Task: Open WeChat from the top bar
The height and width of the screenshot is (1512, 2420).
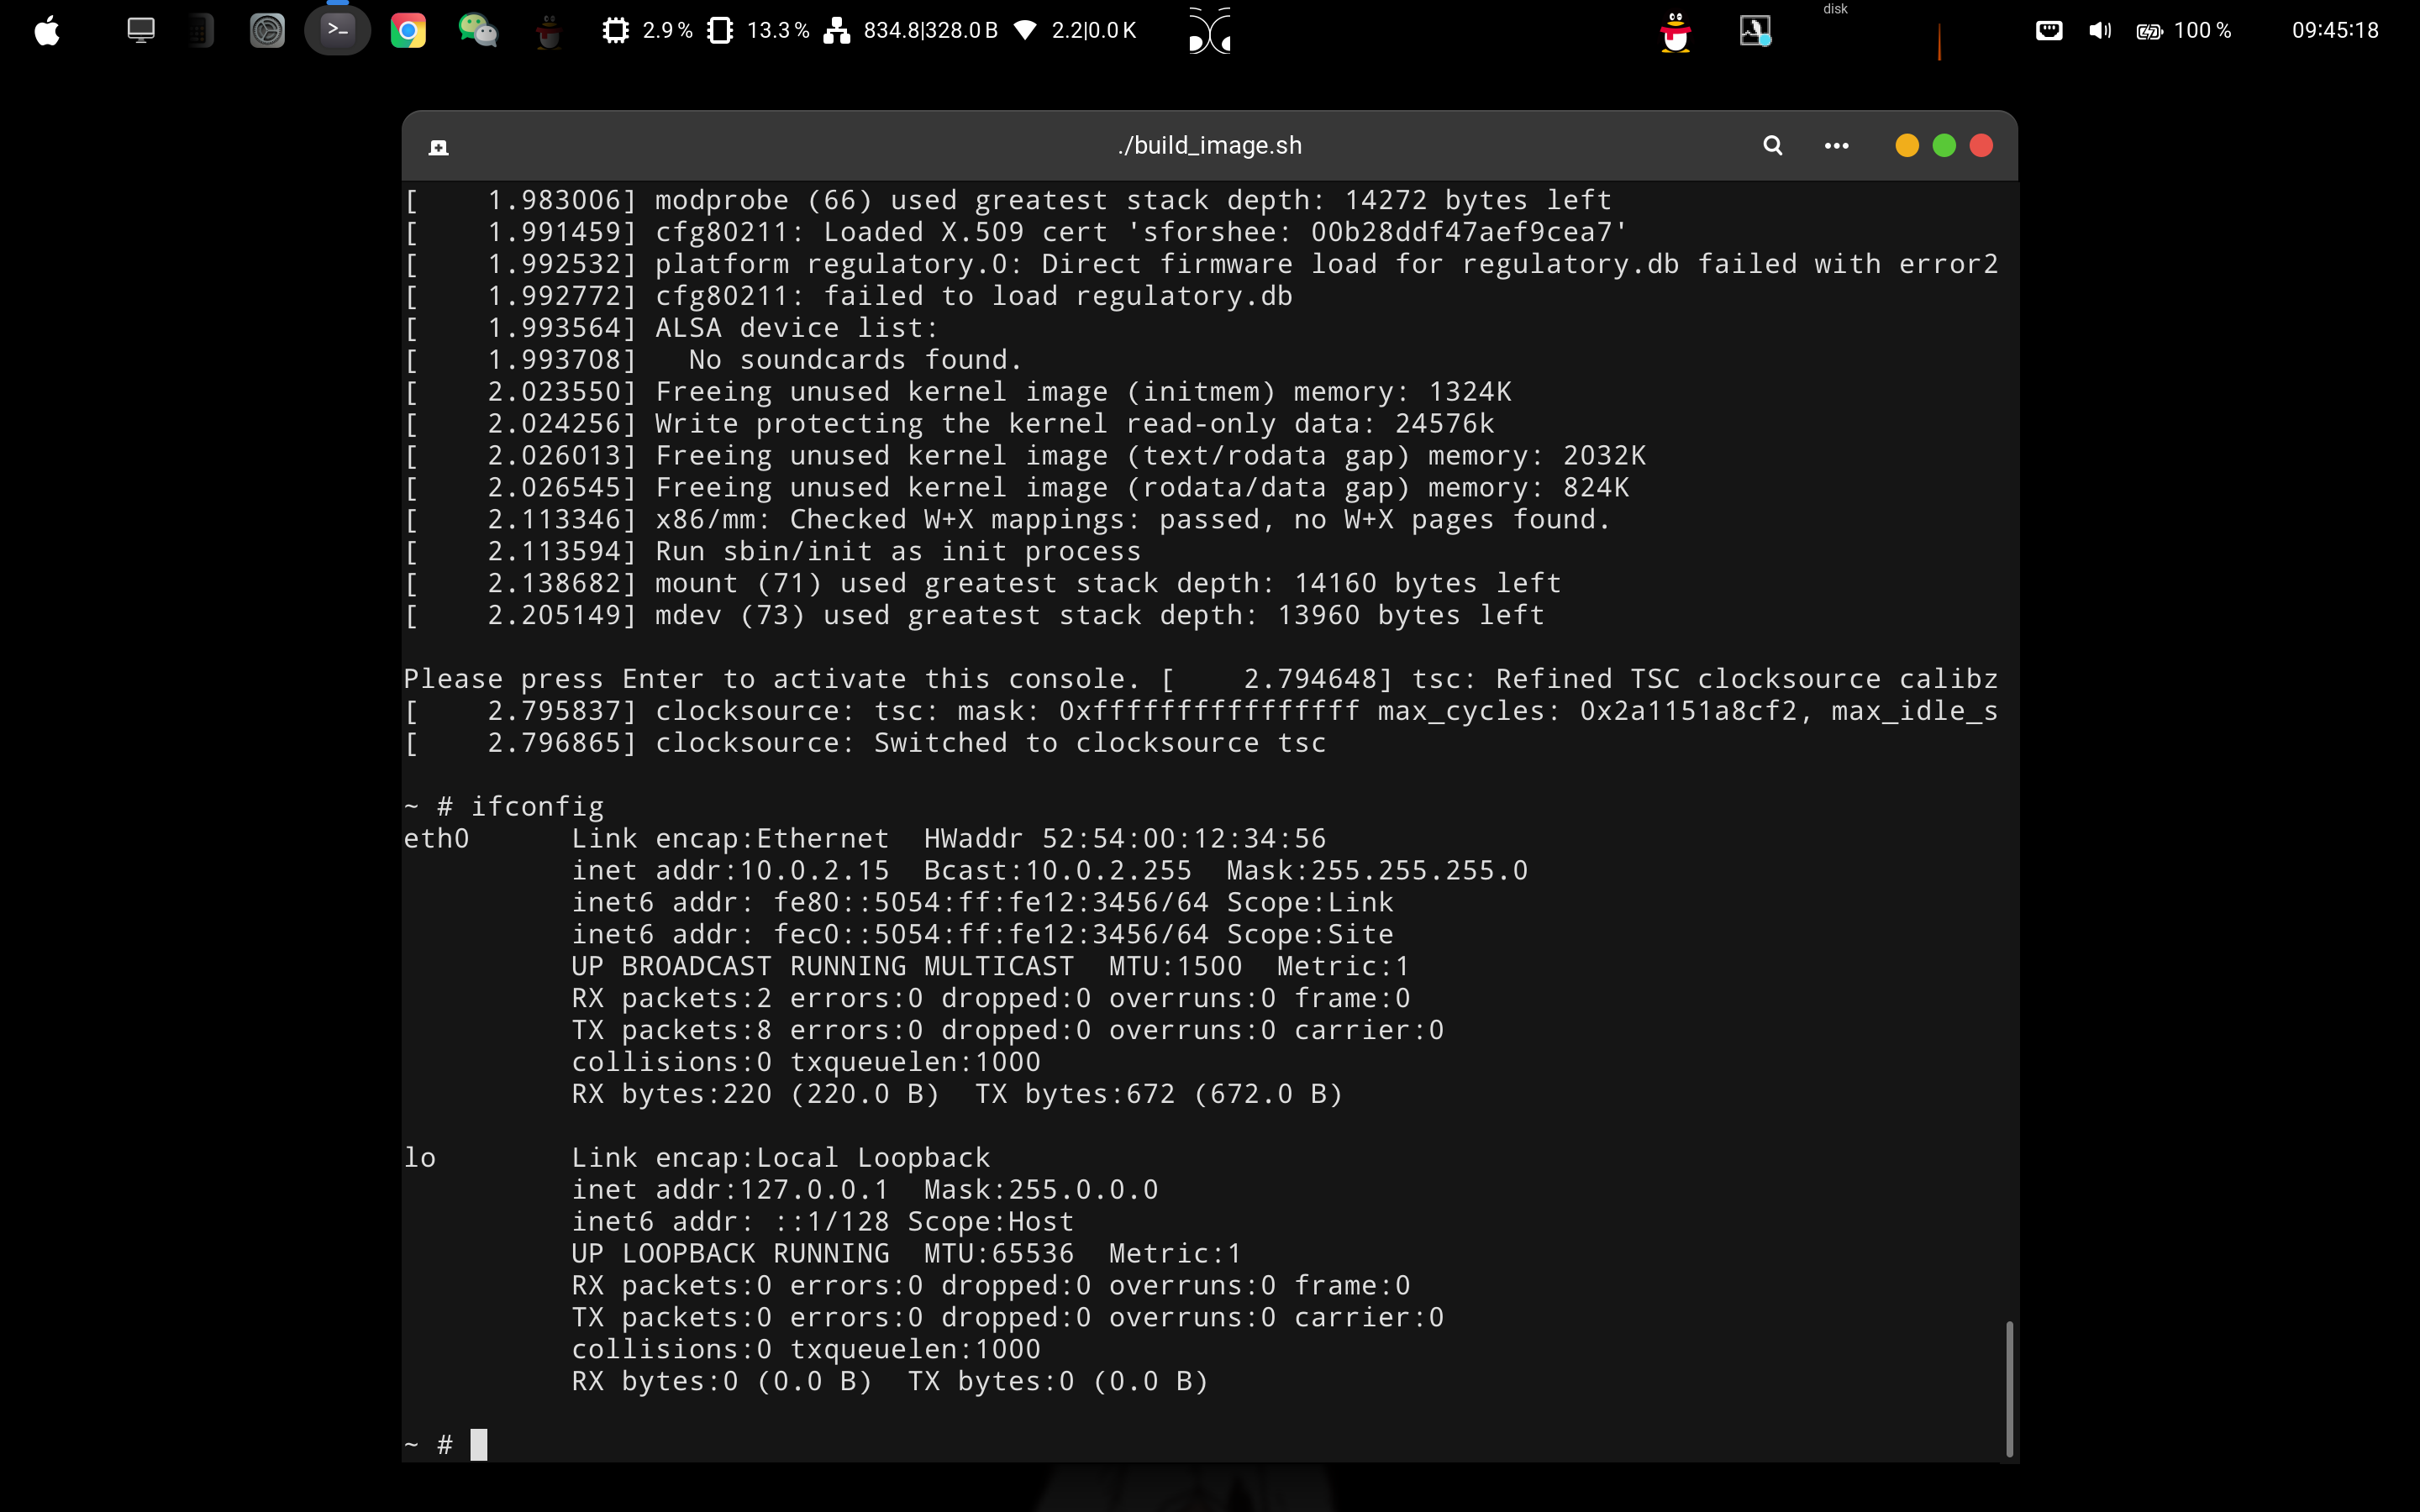Action: [x=477, y=31]
